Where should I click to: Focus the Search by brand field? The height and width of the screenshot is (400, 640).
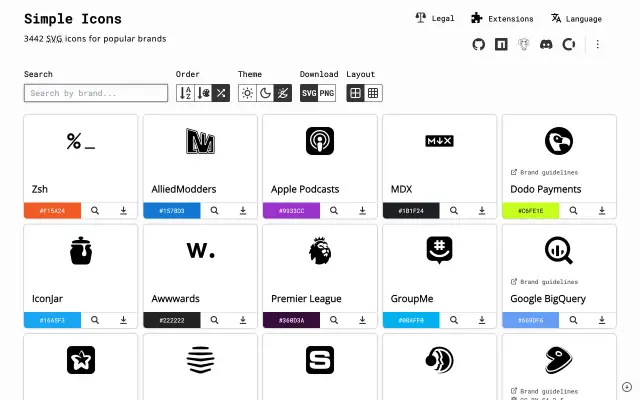[96, 93]
